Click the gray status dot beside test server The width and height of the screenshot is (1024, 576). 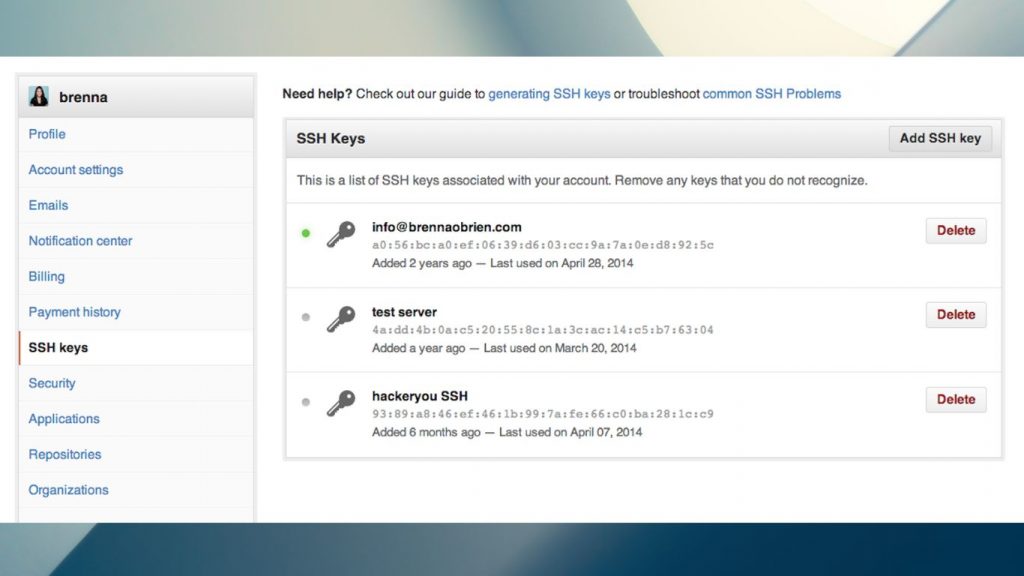pos(306,317)
